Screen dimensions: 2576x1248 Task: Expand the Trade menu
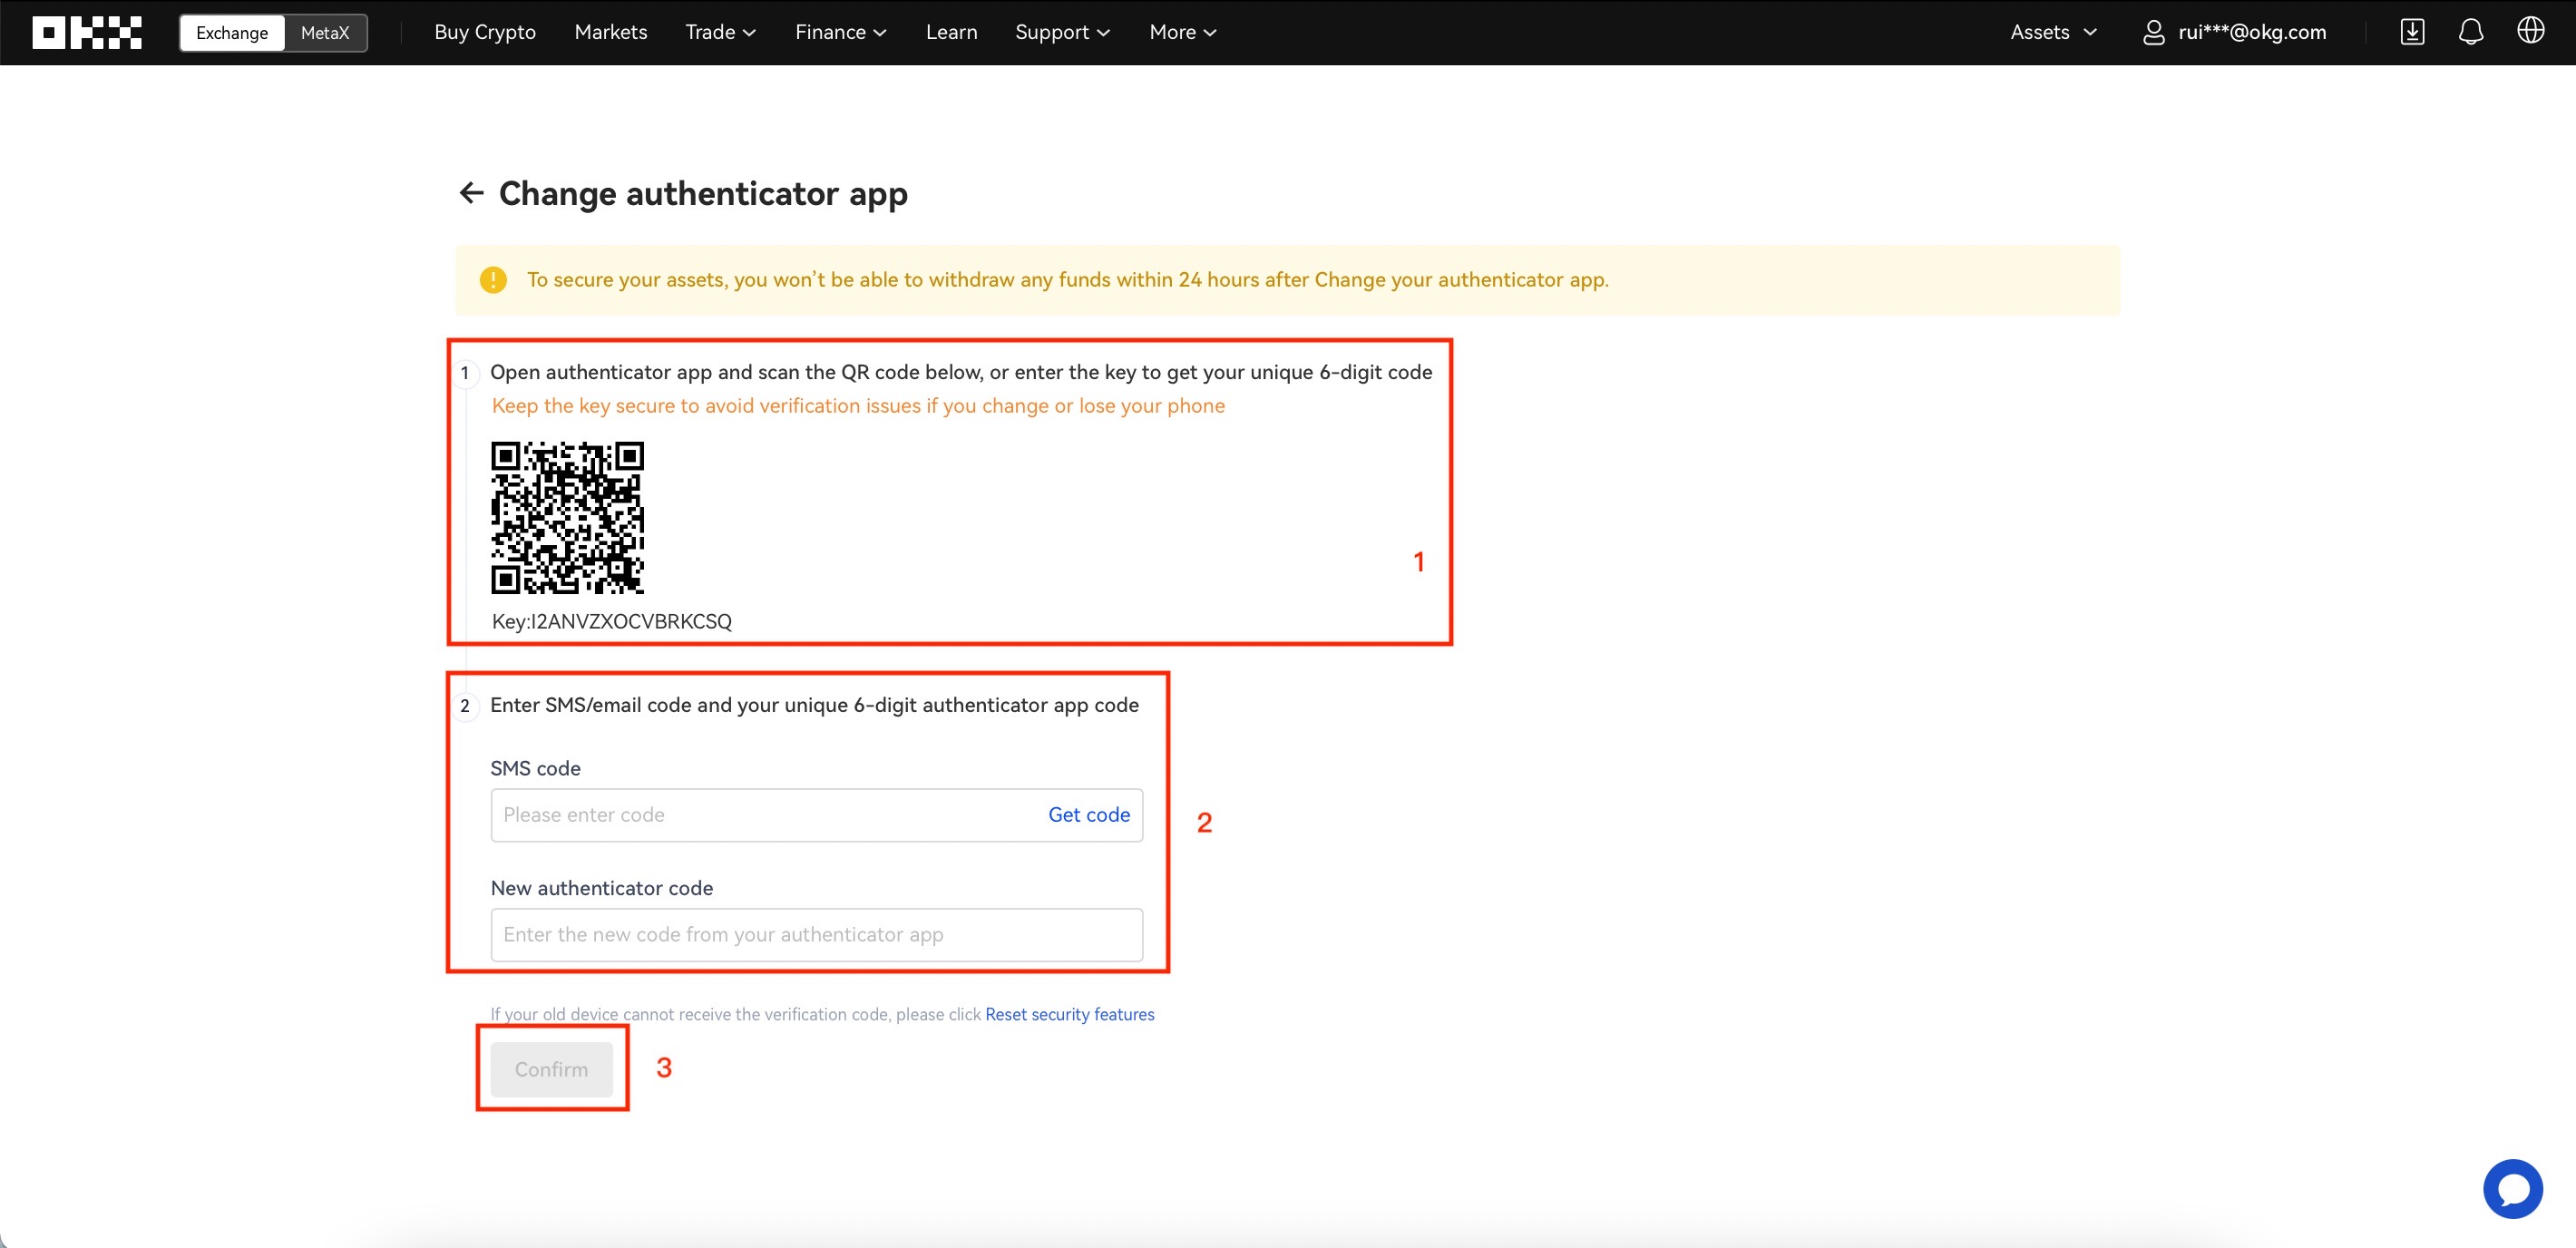tap(720, 32)
